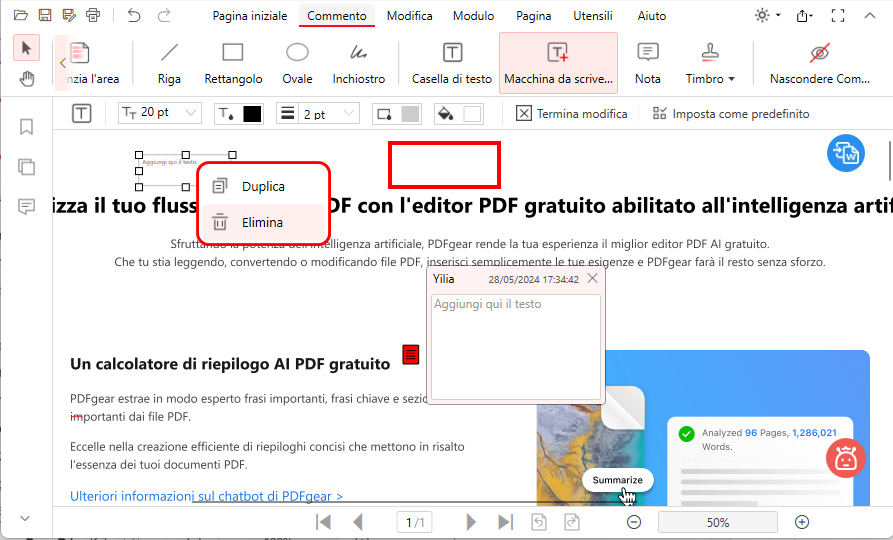This screenshot has width=893, height=540.
Task: Click the white fill color swatch
Action: tap(472, 114)
